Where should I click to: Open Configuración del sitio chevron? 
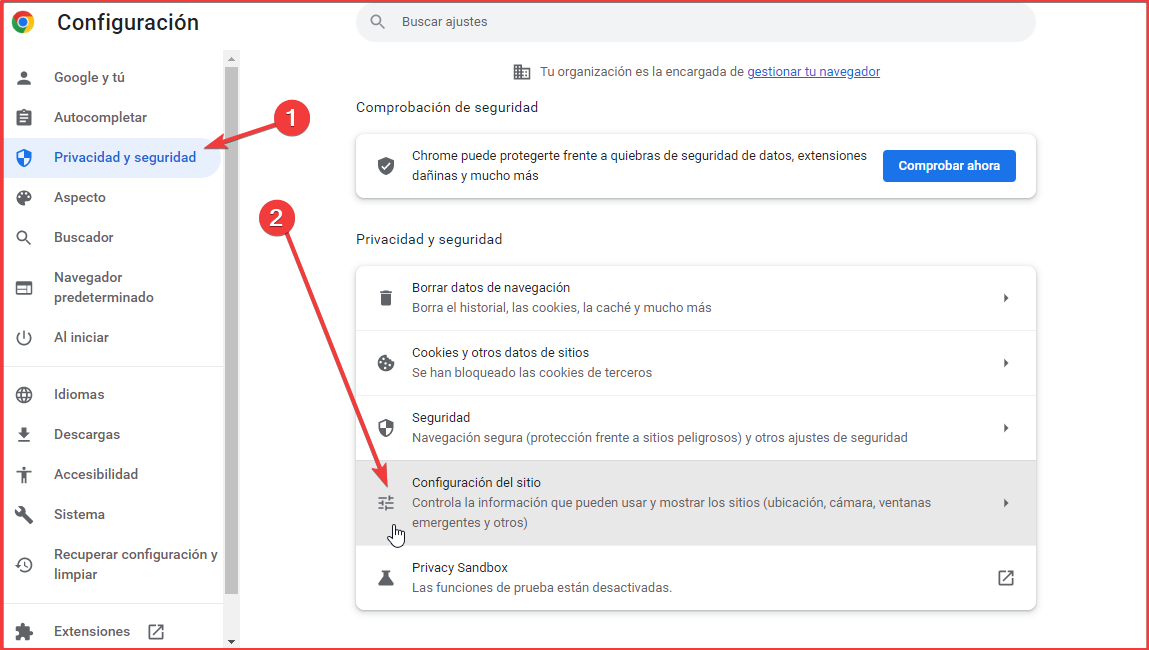(1006, 503)
